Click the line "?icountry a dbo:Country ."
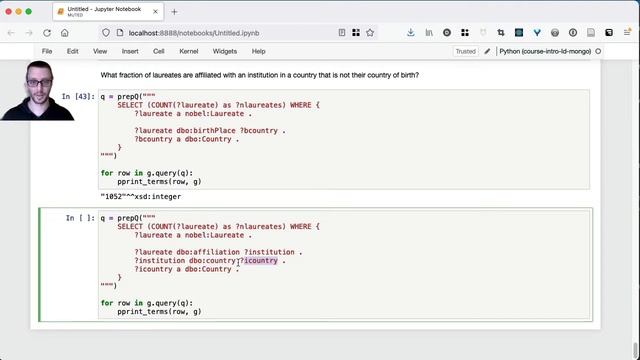Image resolution: width=640 pixels, height=360 pixels. [187, 269]
